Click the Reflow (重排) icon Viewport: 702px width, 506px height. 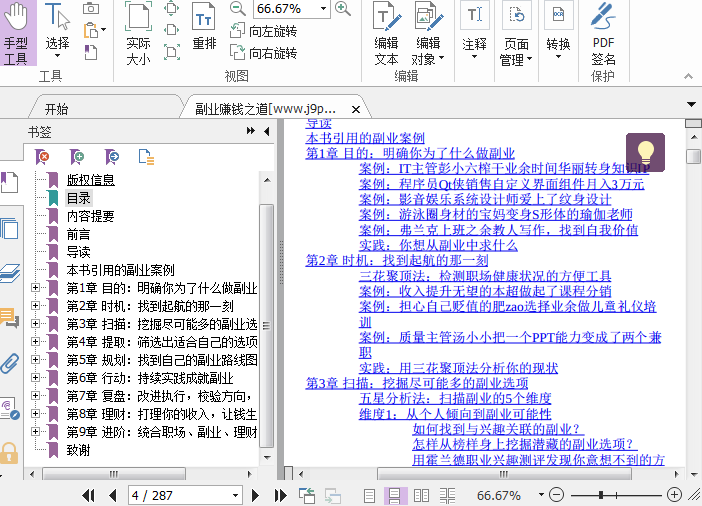[x=204, y=27]
